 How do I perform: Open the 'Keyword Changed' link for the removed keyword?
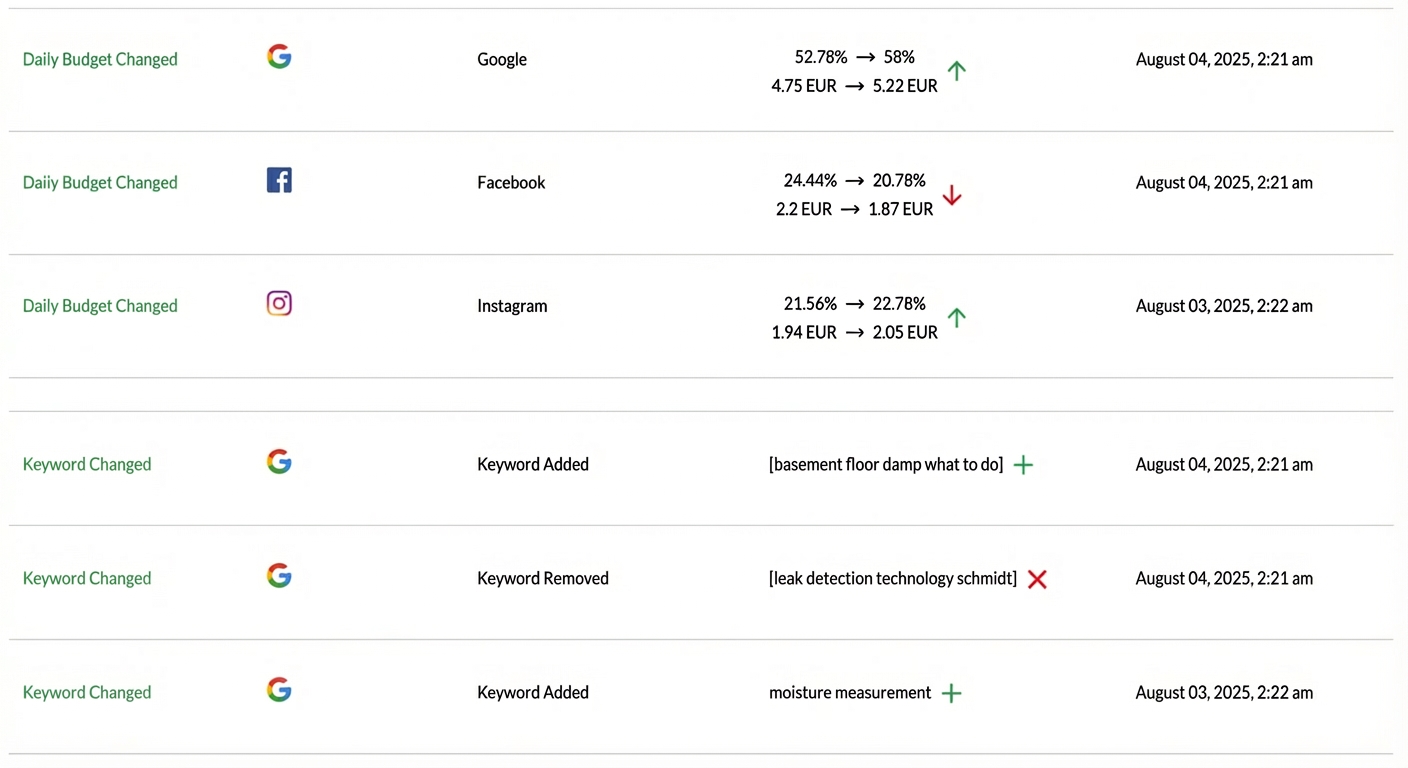(x=87, y=578)
